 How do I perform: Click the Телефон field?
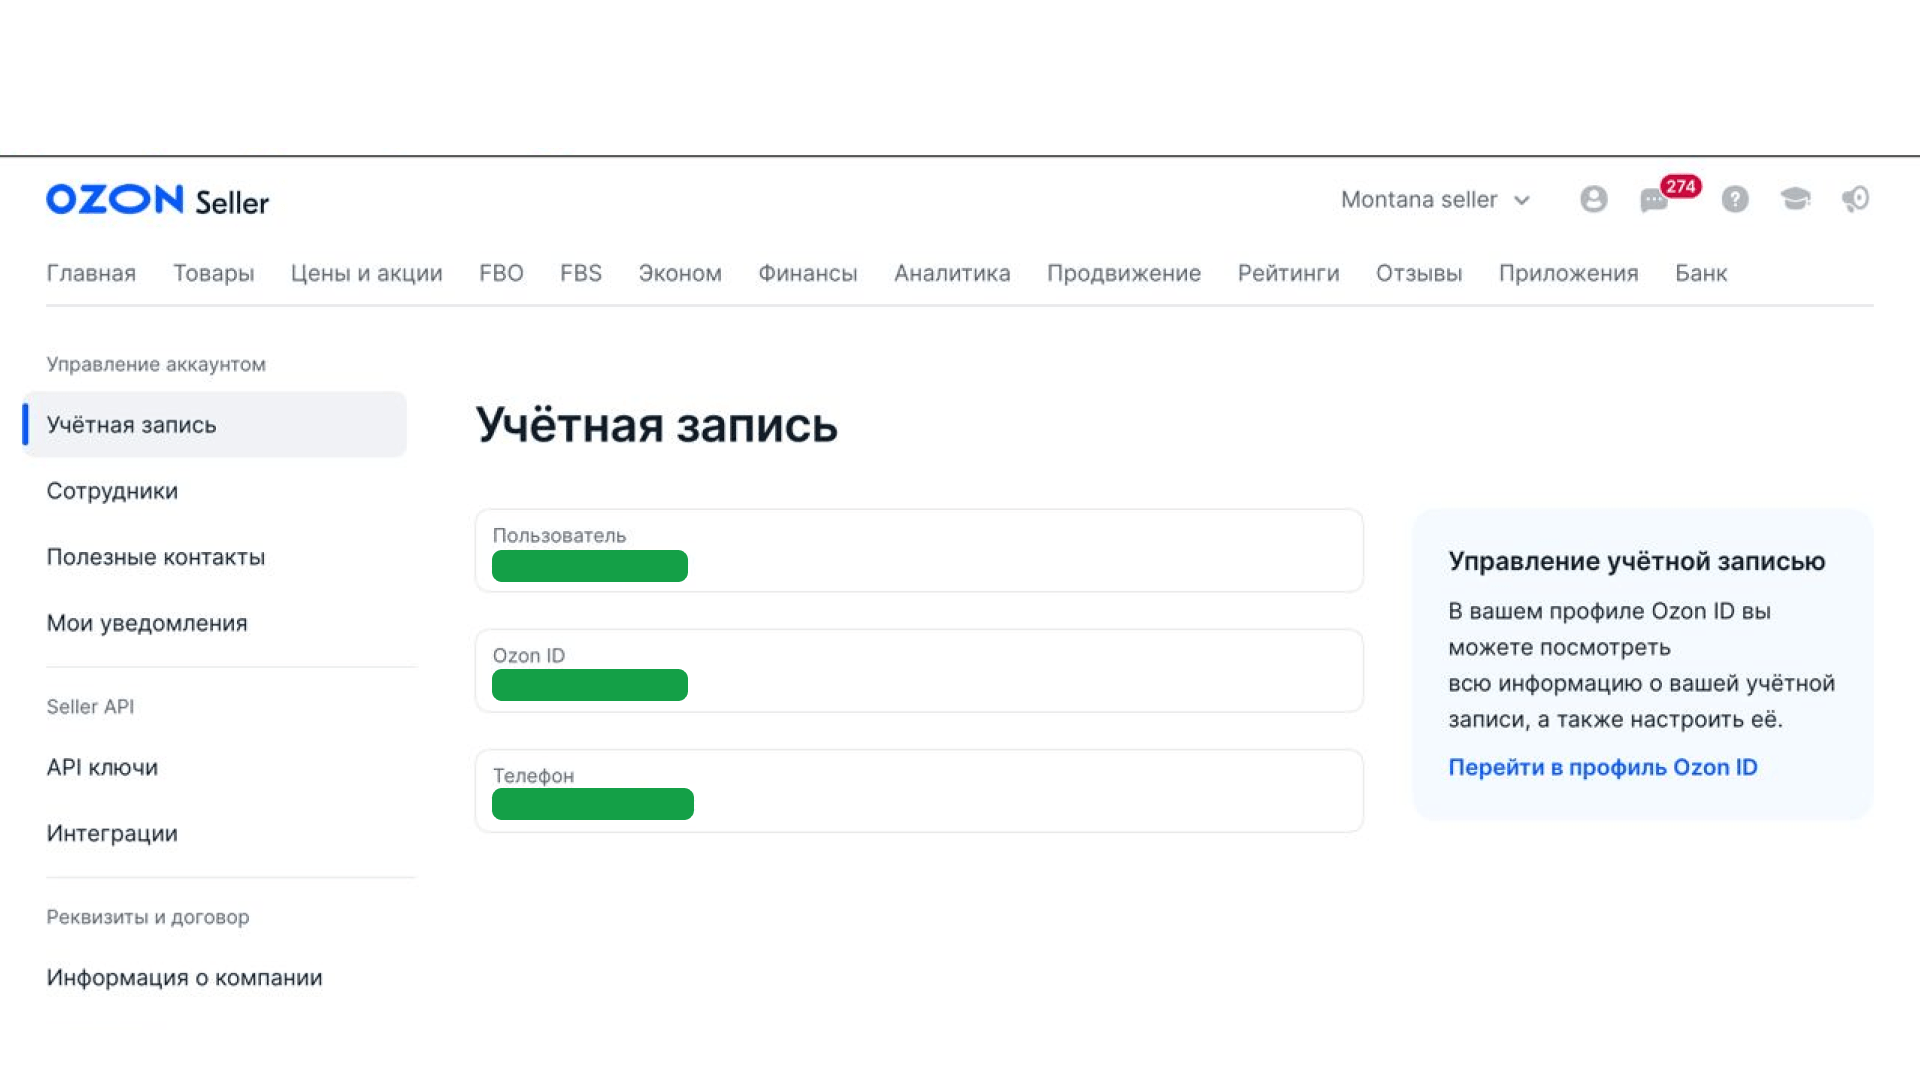tap(919, 790)
